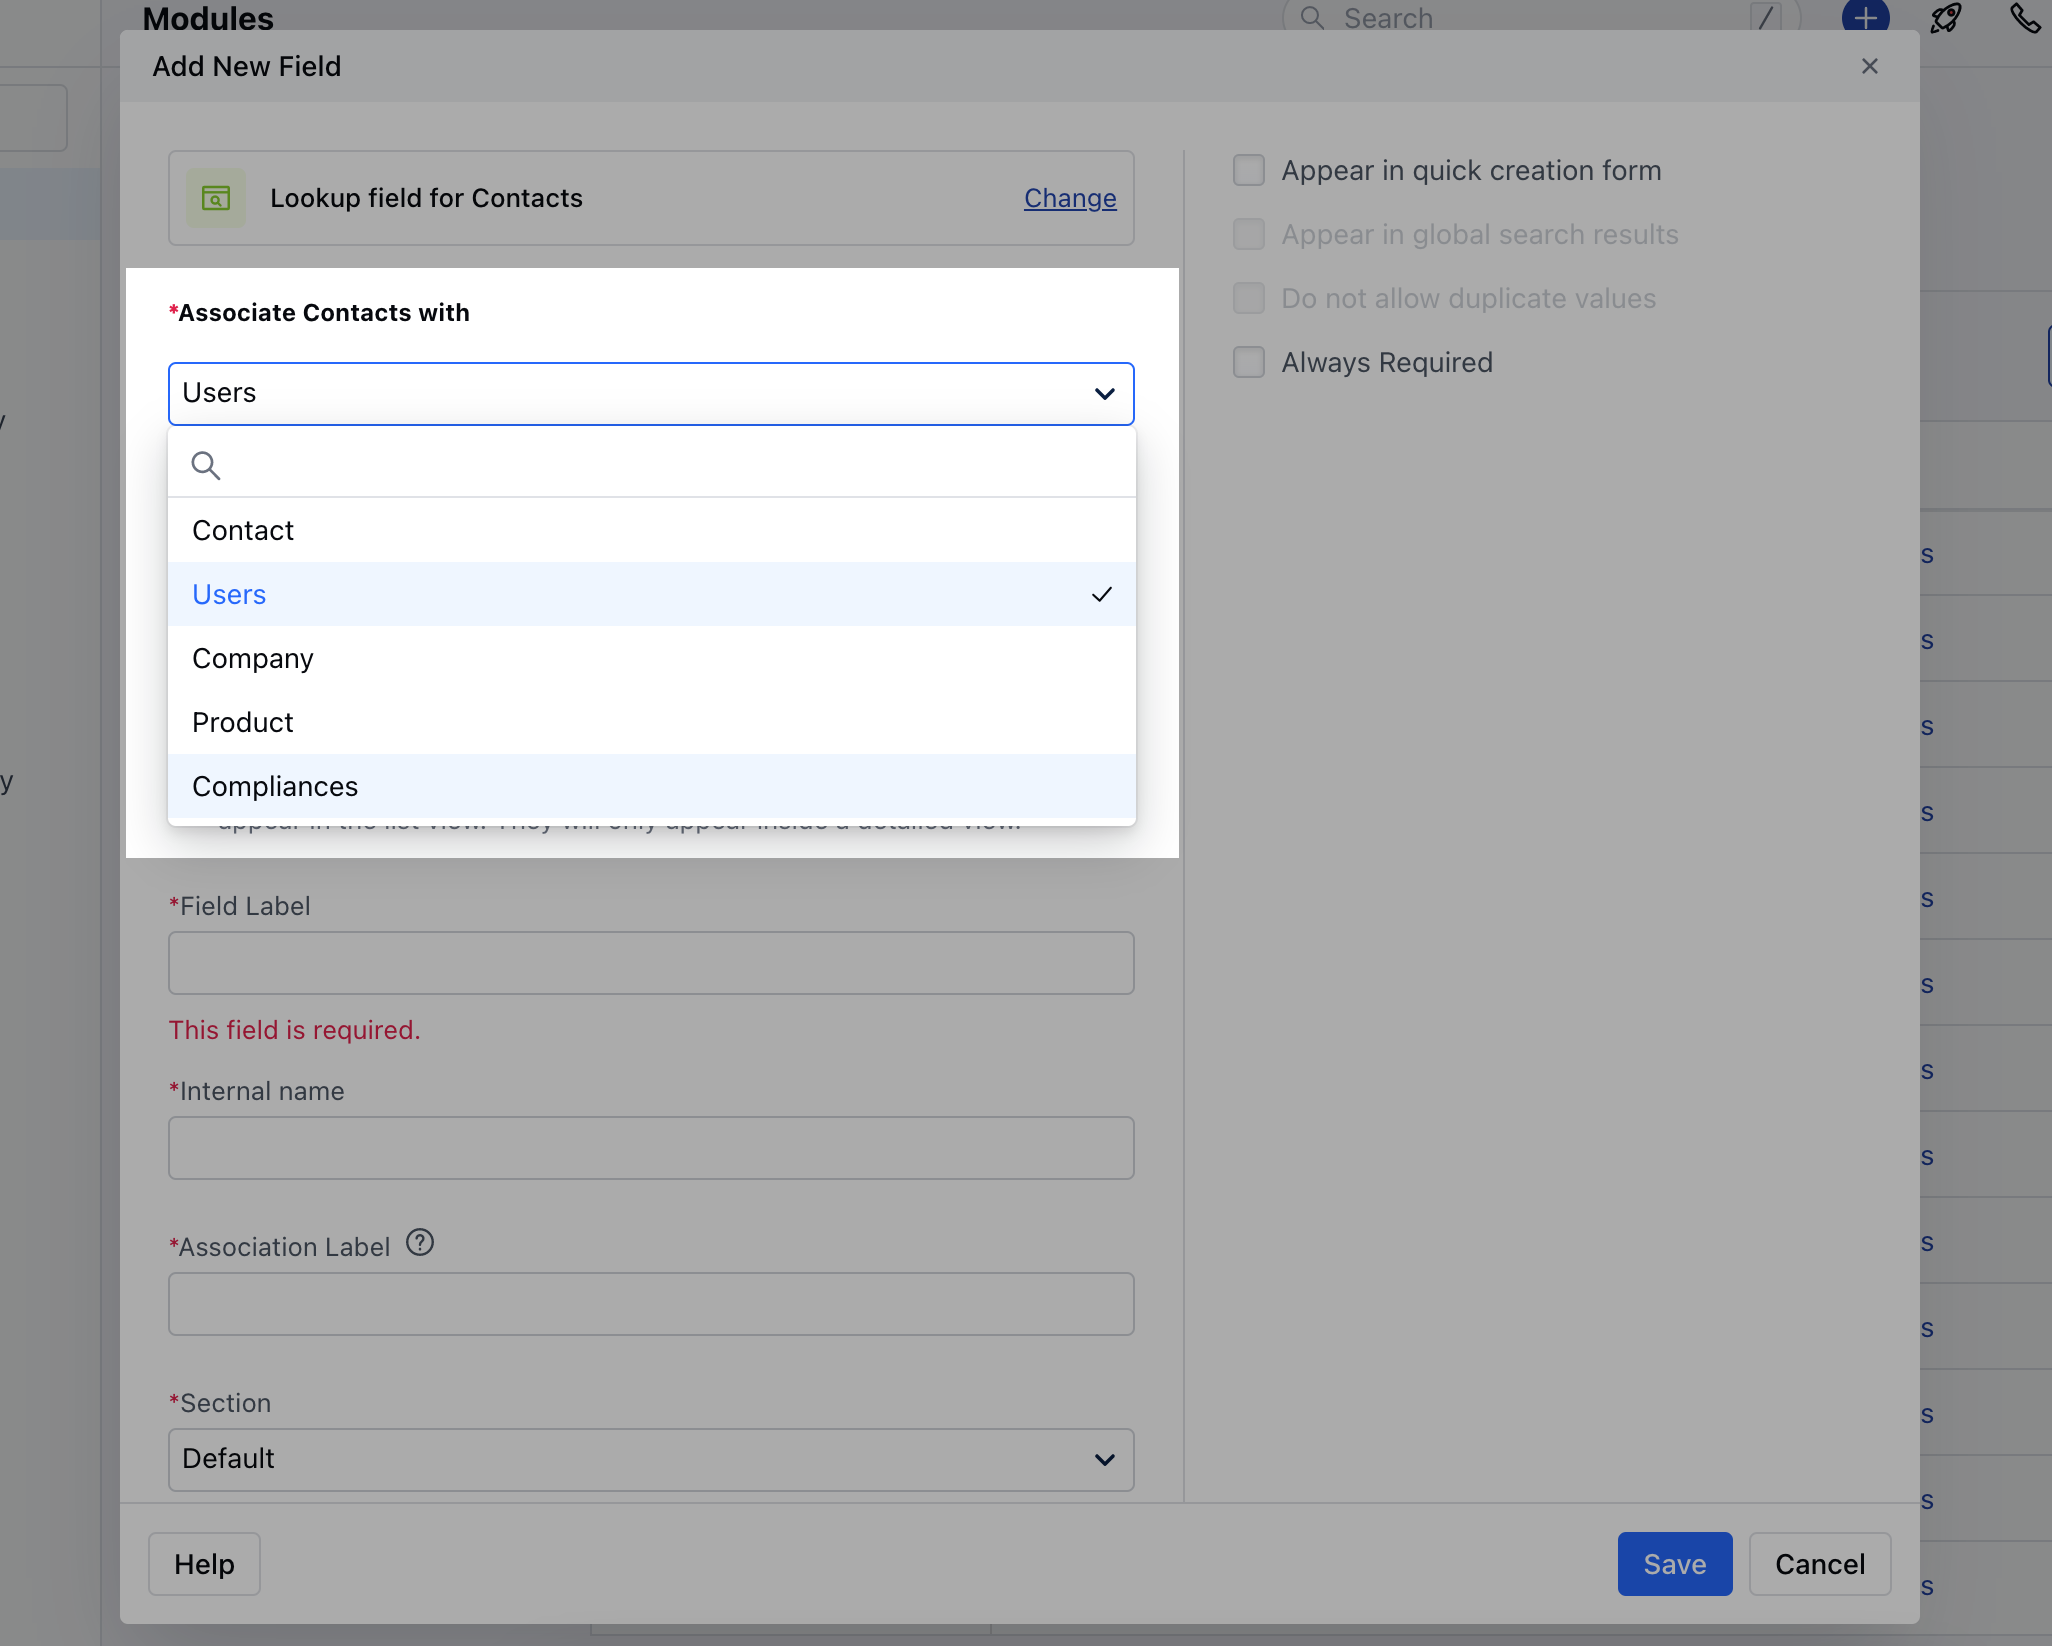Toggle Do not allow duplicate values
Viewport: 2052px width, 1646px height.
(1249, 298)
